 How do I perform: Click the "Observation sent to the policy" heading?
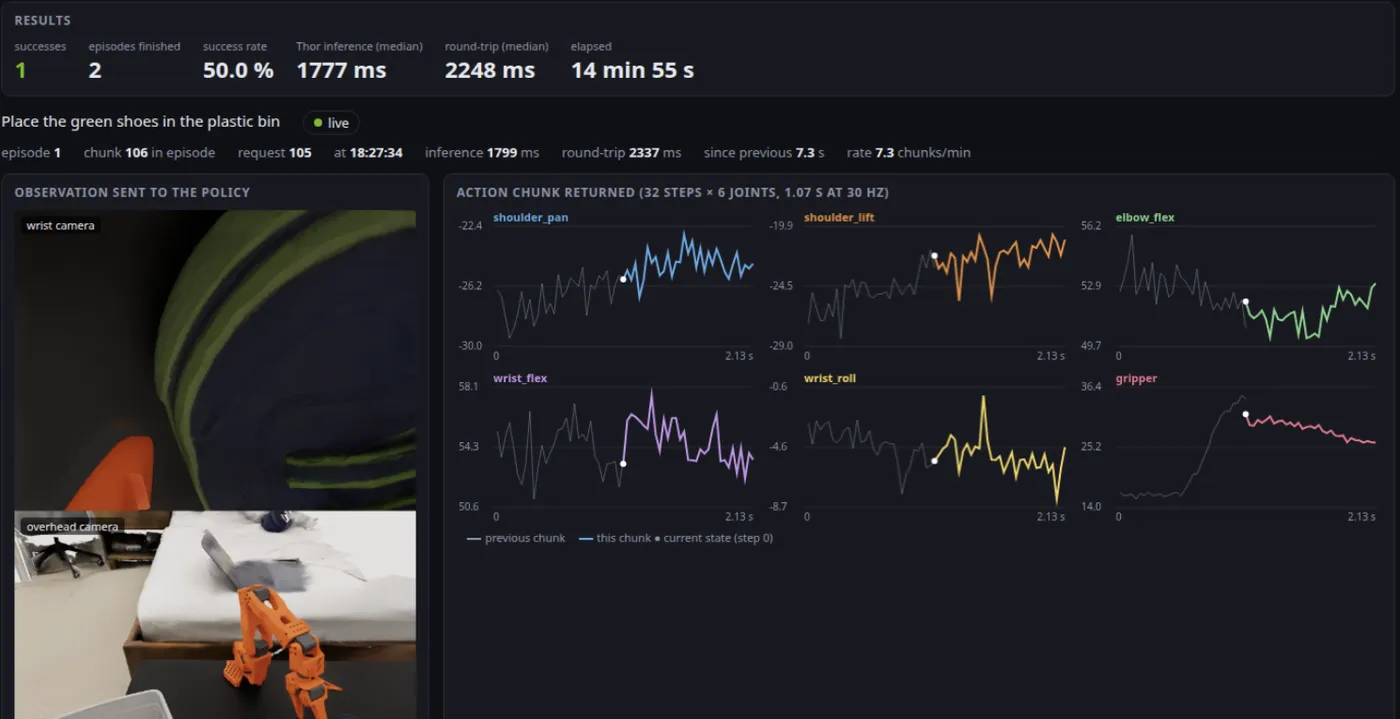tap(132, 193)
